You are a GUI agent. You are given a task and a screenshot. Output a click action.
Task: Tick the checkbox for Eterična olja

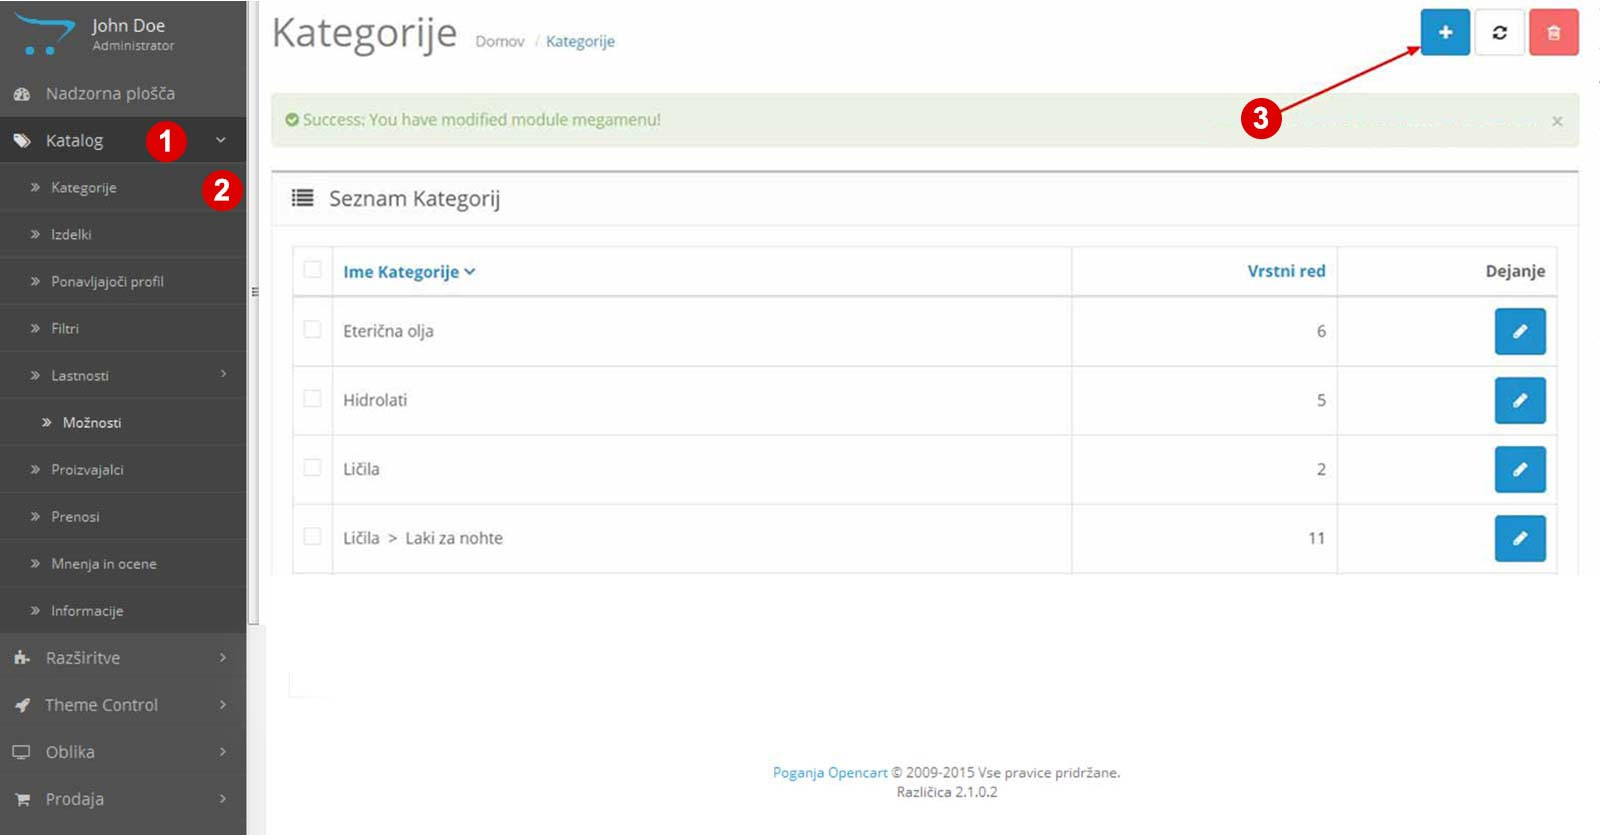click(x=312, y=330)
